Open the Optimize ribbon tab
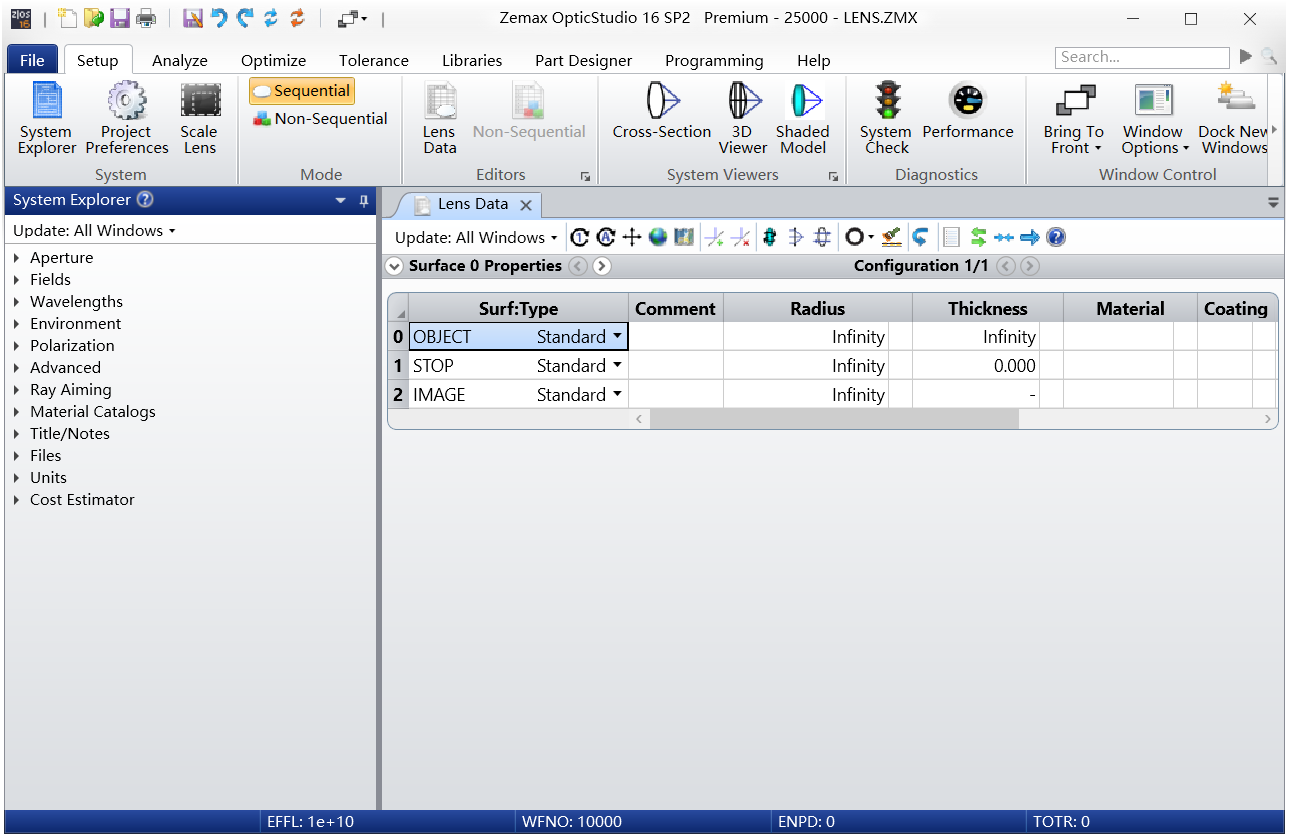1289x838 pixels. click(x=273, y=61)
